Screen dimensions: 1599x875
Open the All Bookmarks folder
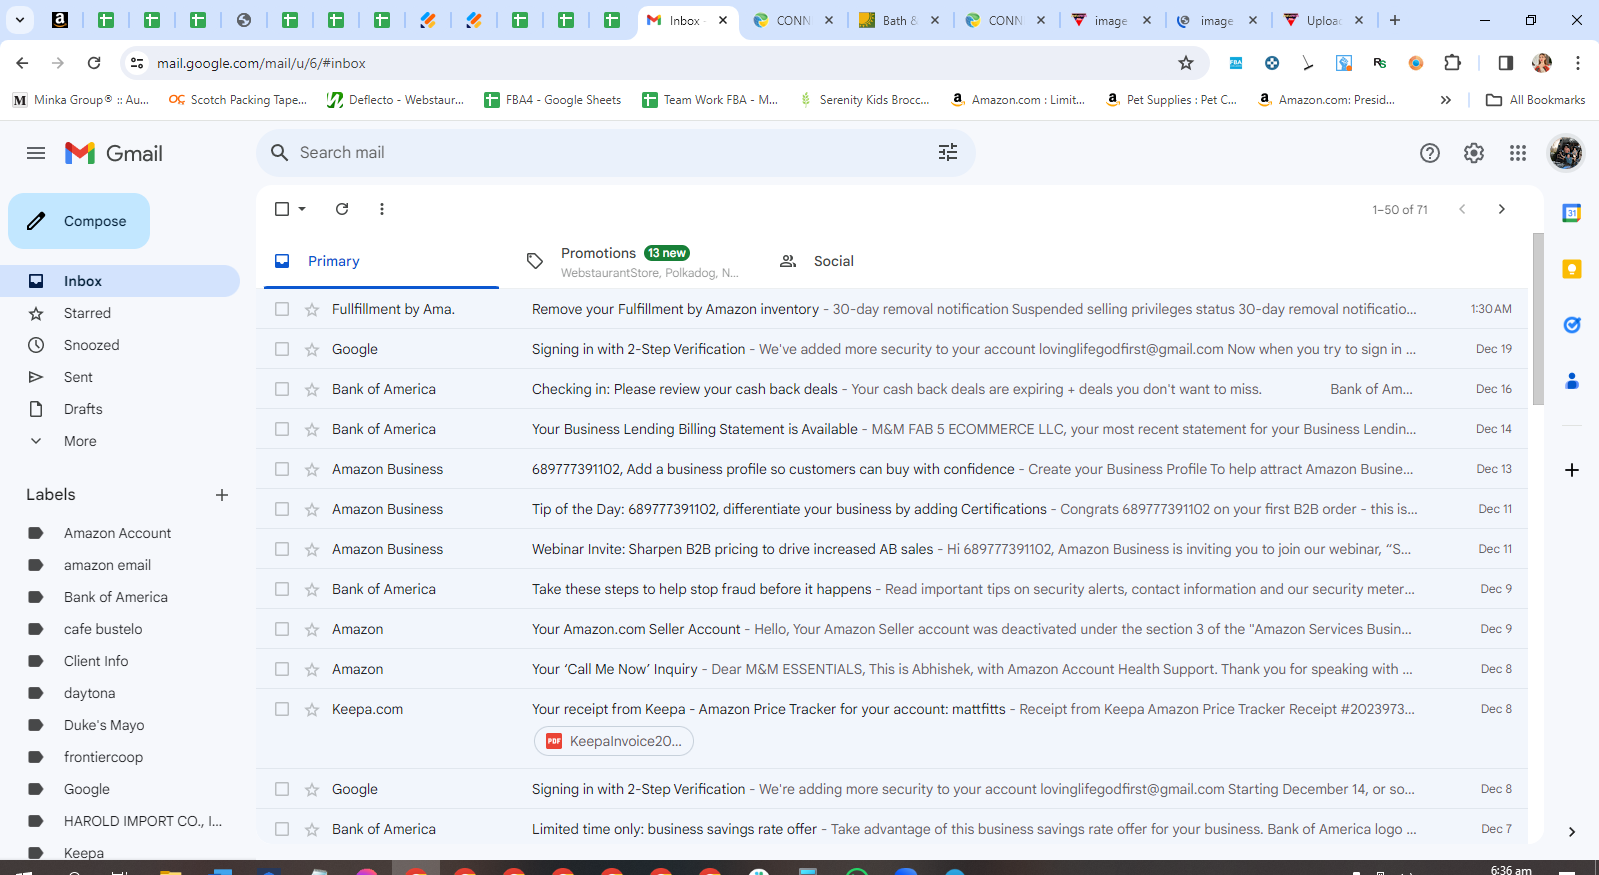click(x=1536, y=100)
